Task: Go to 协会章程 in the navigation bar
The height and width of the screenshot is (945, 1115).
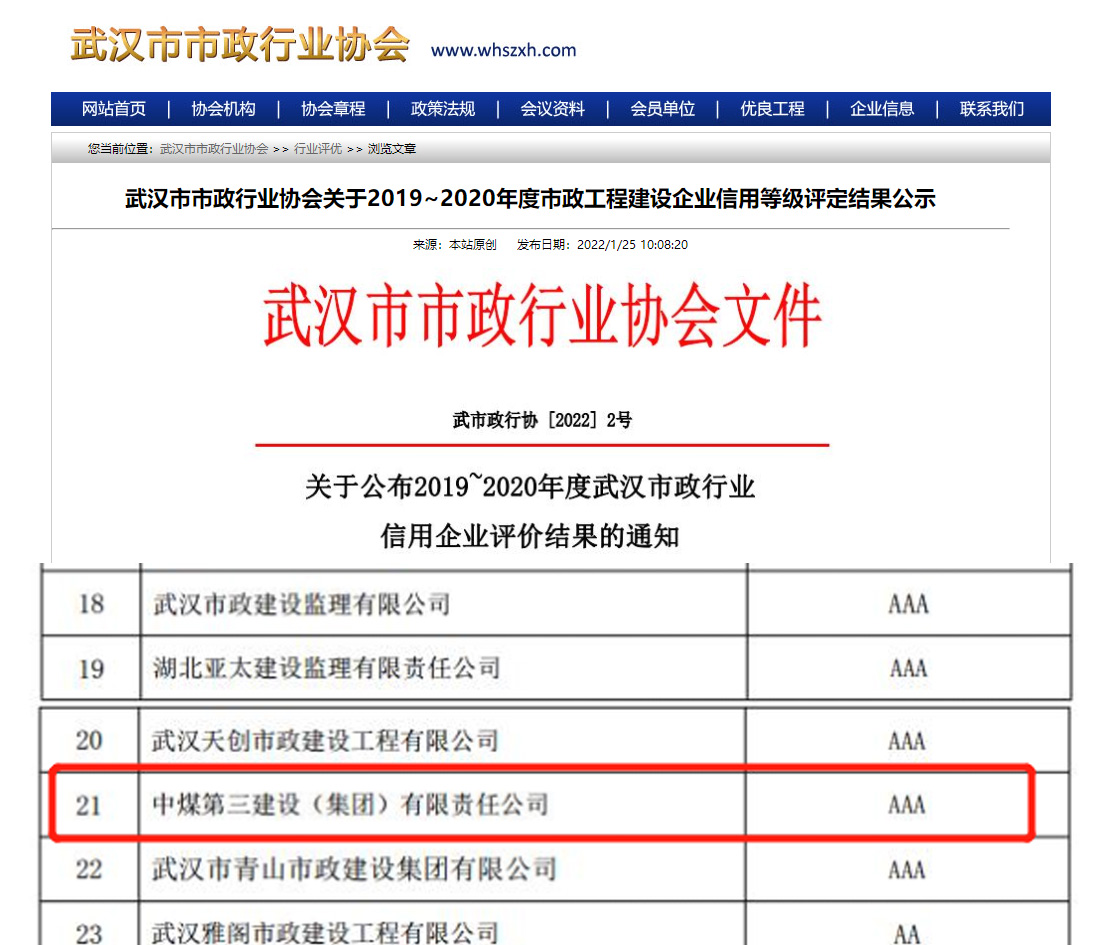Action: coord(333,109)
